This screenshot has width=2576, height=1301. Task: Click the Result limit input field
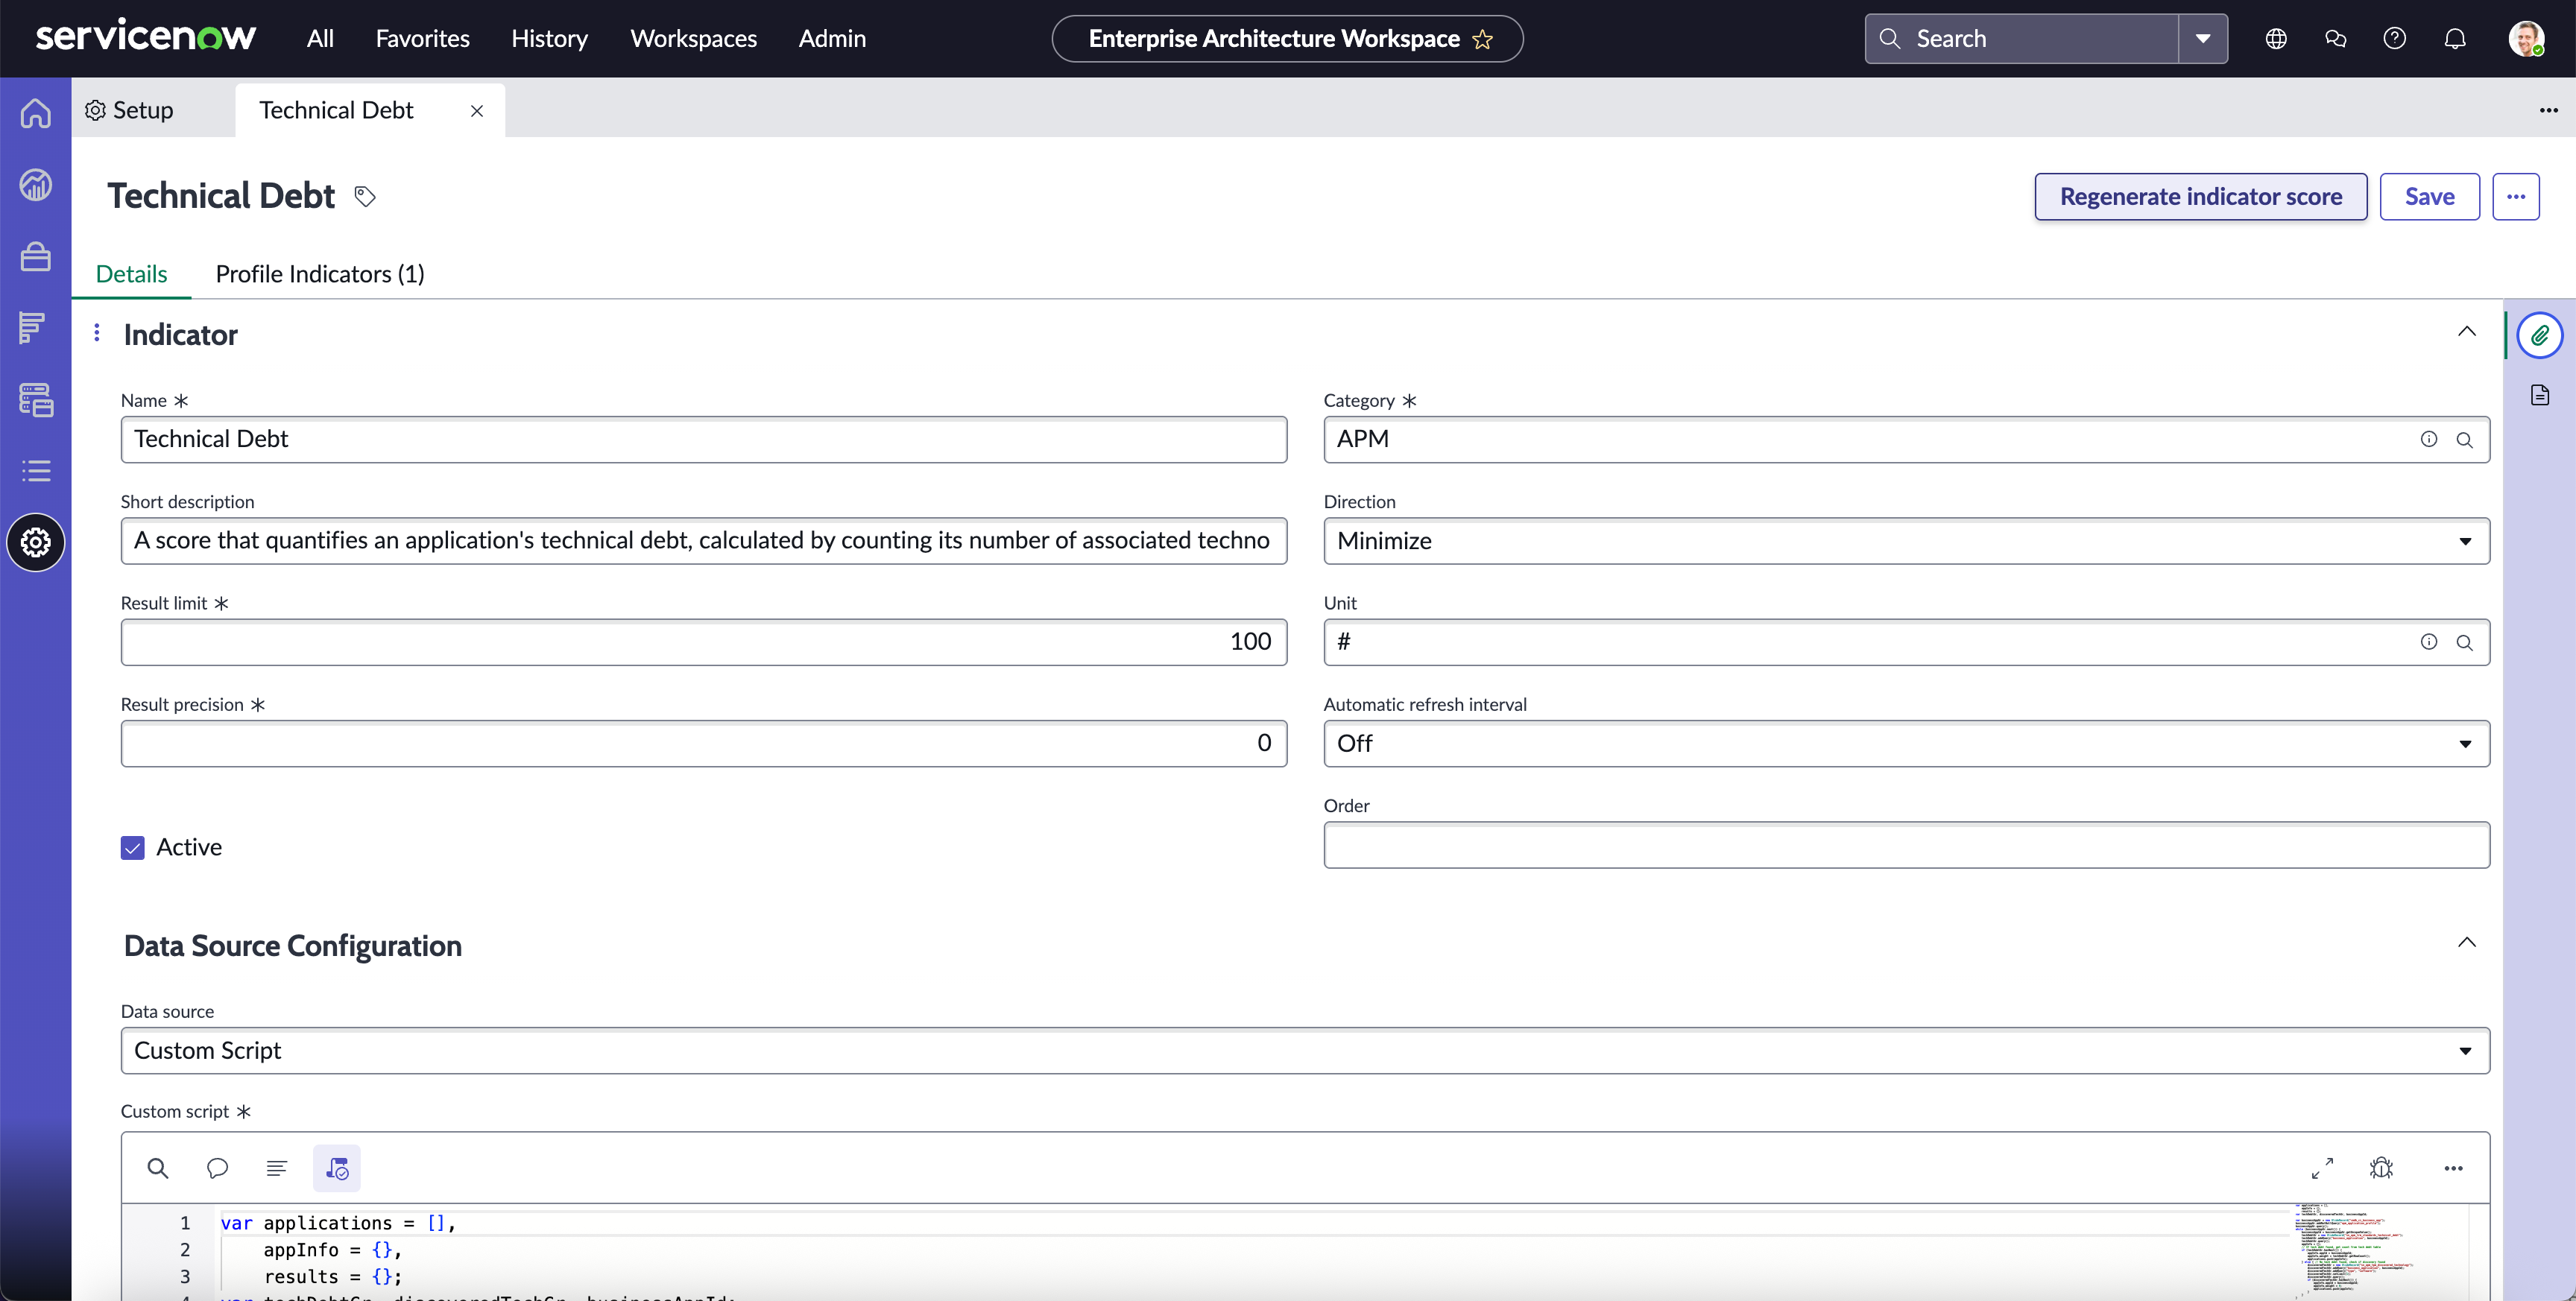pyautogui.click(x=703, y=643)
